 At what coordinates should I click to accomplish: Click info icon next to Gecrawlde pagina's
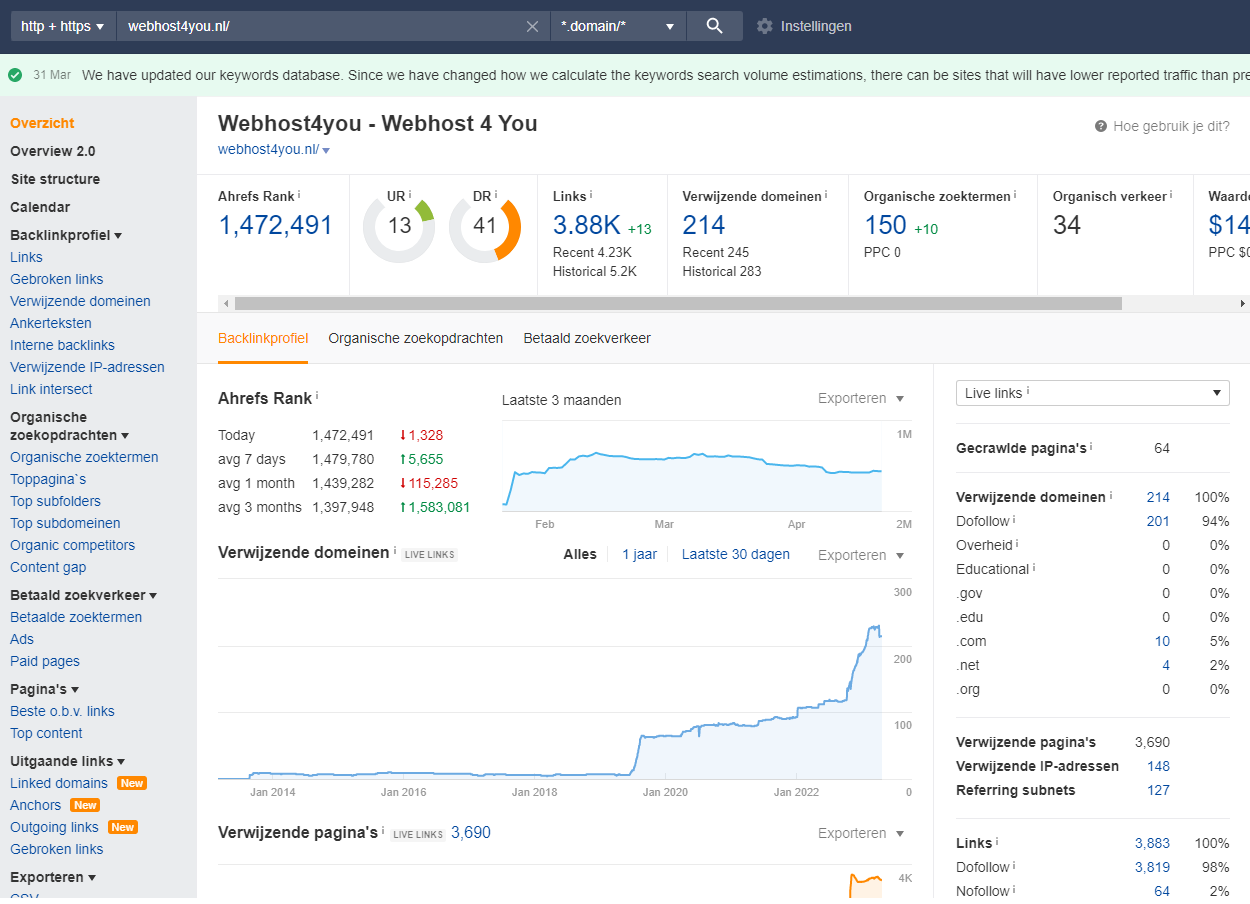1091,446
